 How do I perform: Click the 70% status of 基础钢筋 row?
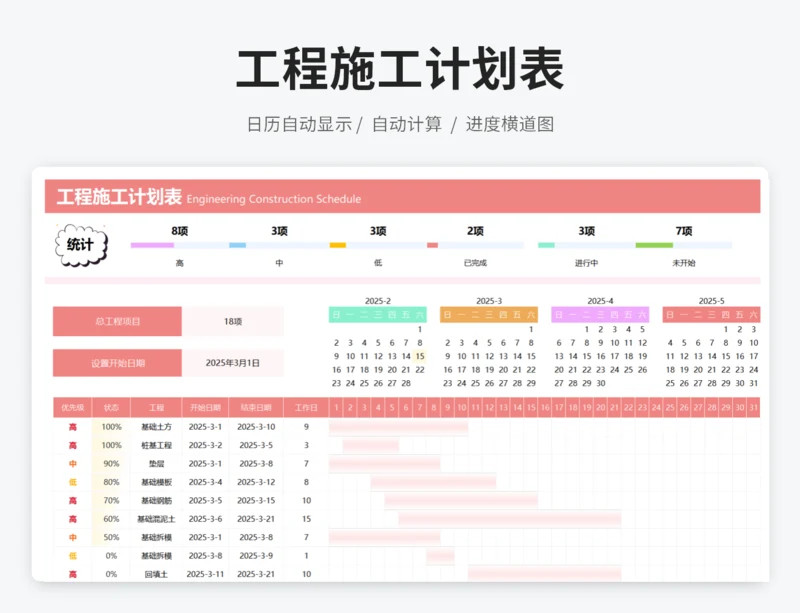point(111,500)
